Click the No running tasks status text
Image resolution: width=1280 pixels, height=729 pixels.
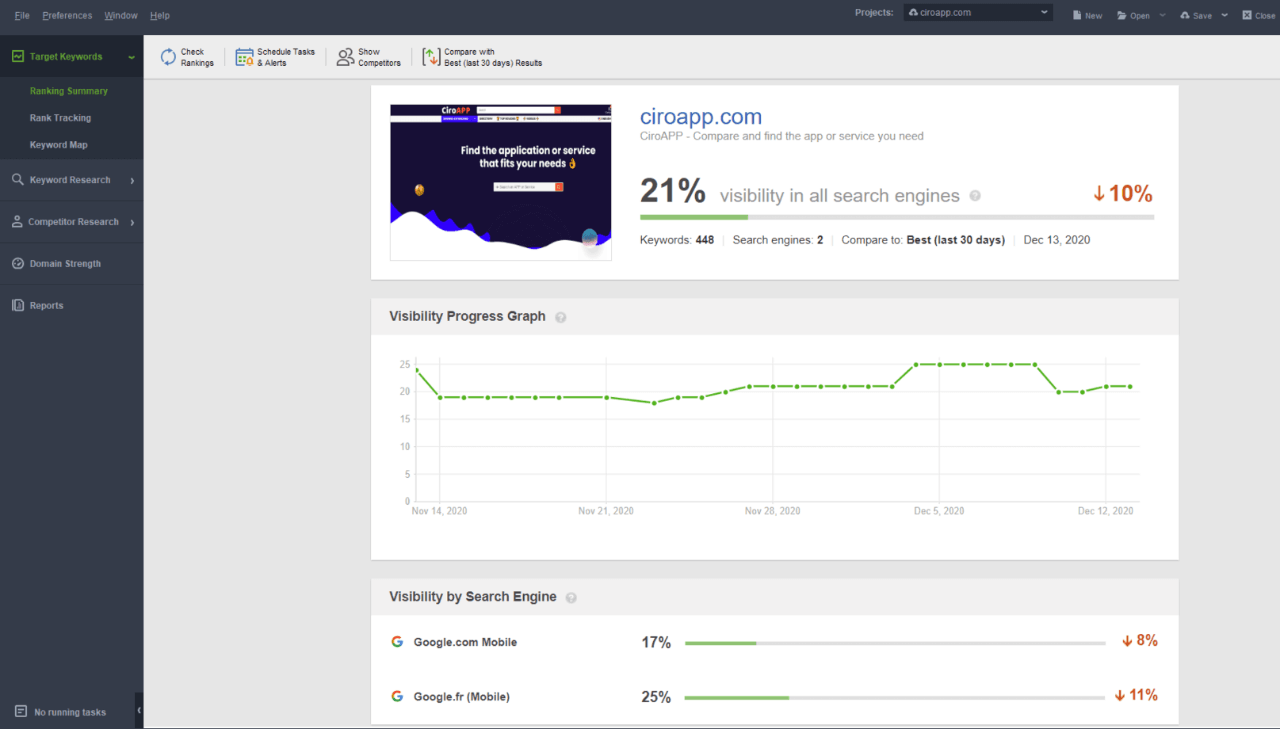[70, 712]
